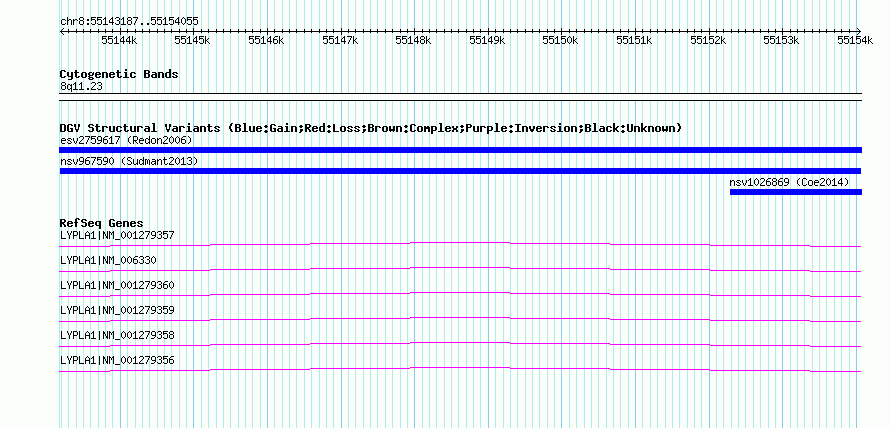Open the LYPLA1|NM_001279360 transcript label
This screenshot has width=890, height=428.
pos(117,285)
